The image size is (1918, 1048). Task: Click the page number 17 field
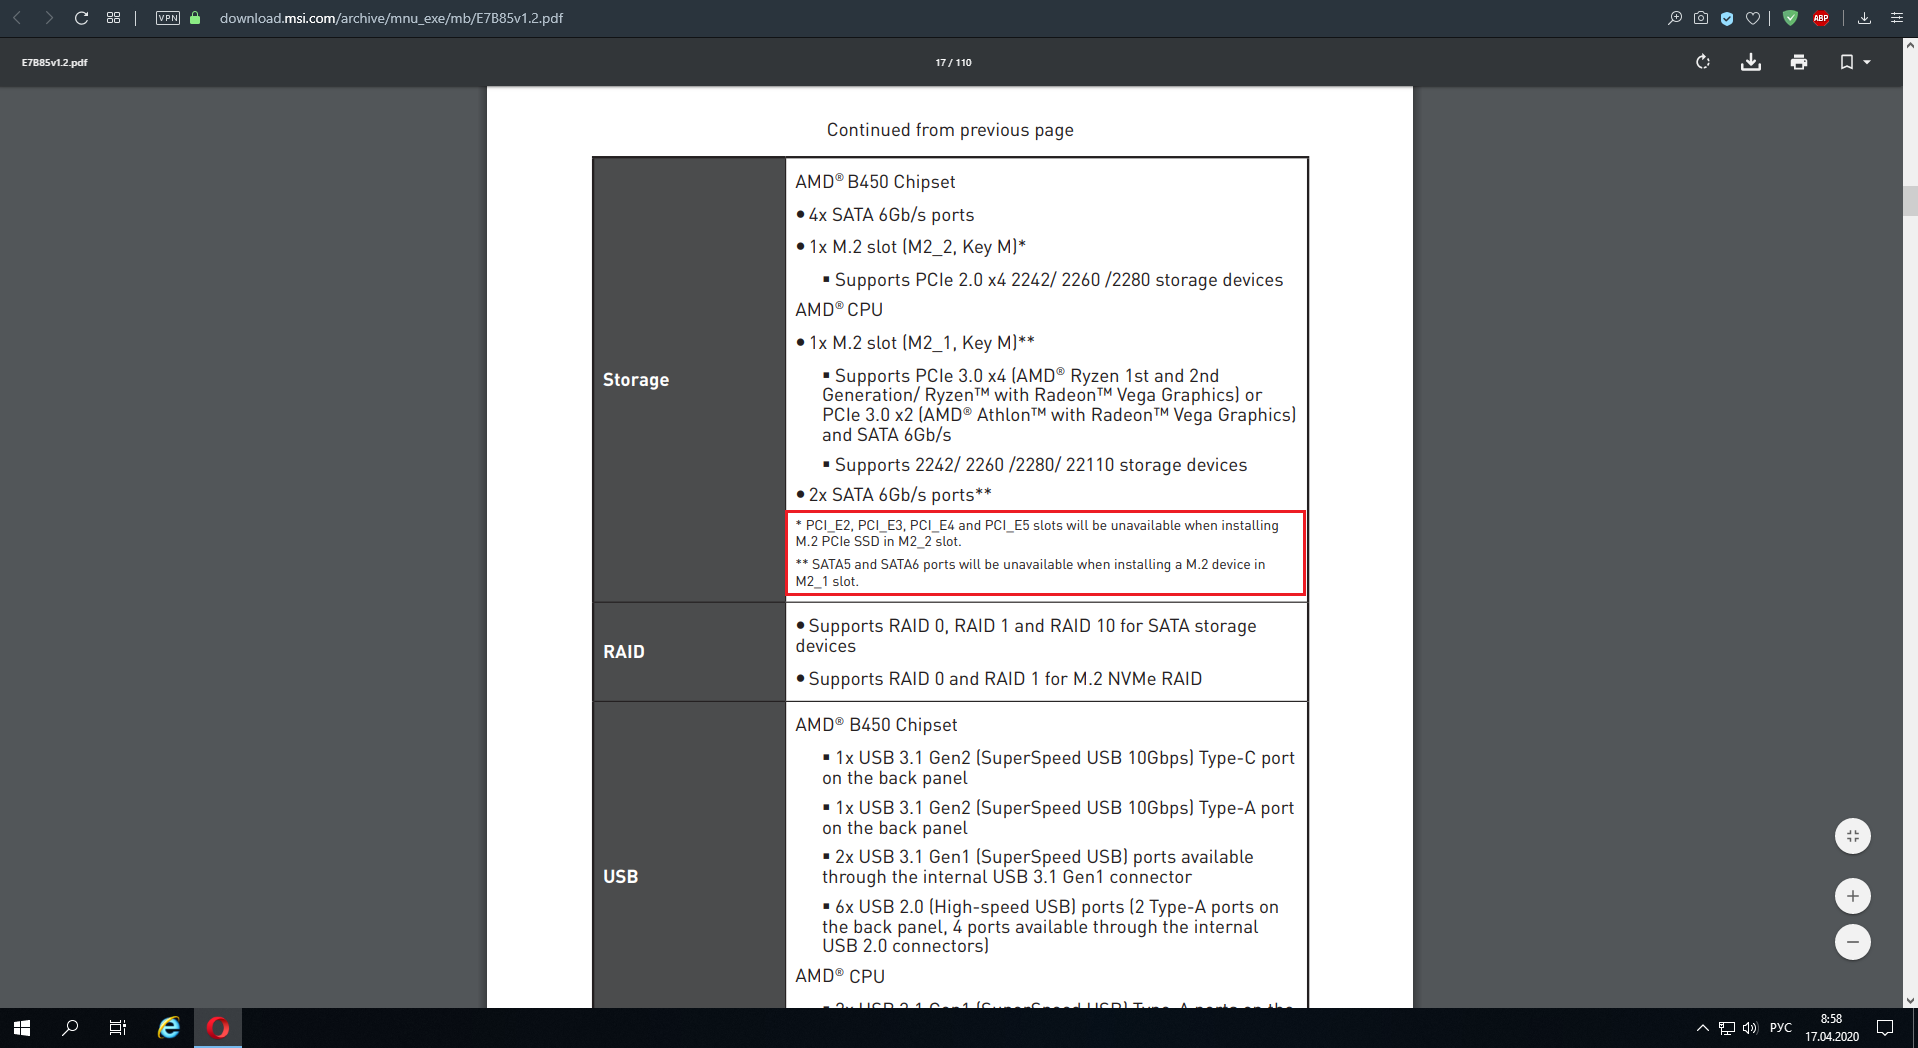940,62
